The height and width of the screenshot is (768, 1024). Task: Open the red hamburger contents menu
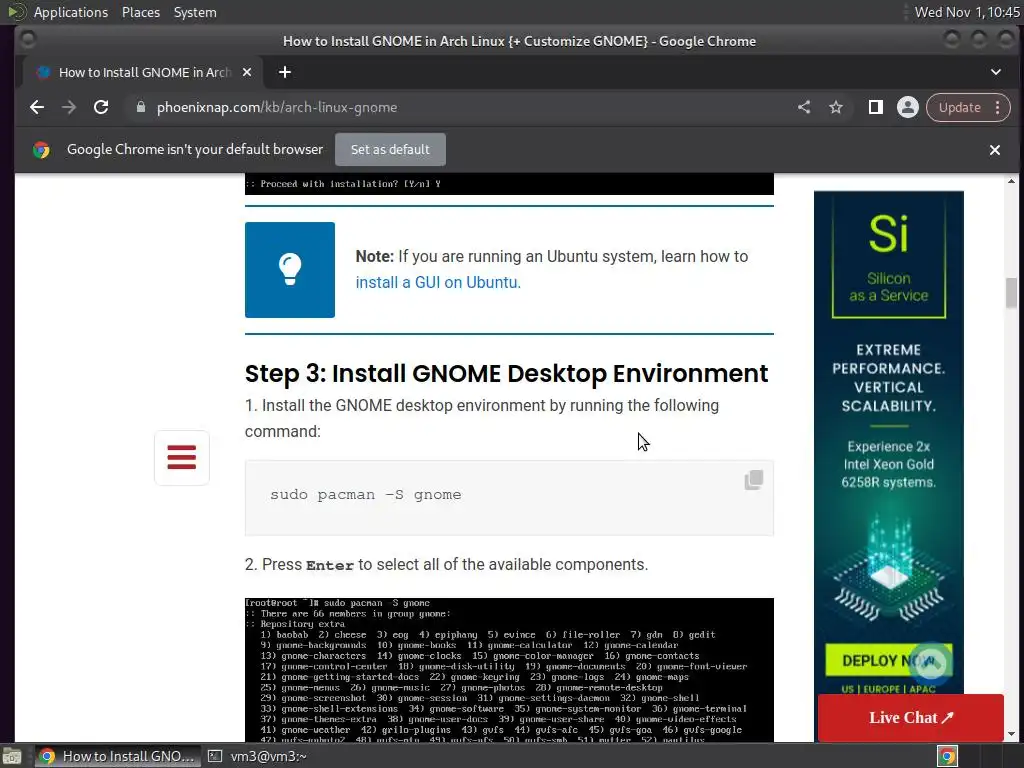[182, 457]
